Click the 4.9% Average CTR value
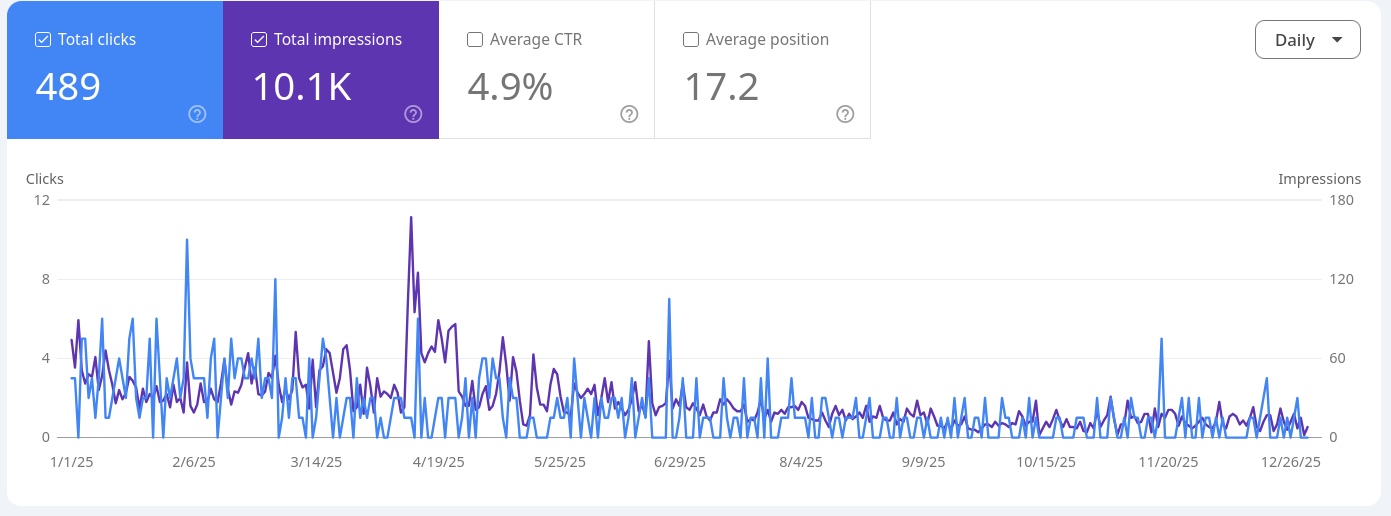 pos(510,87)
